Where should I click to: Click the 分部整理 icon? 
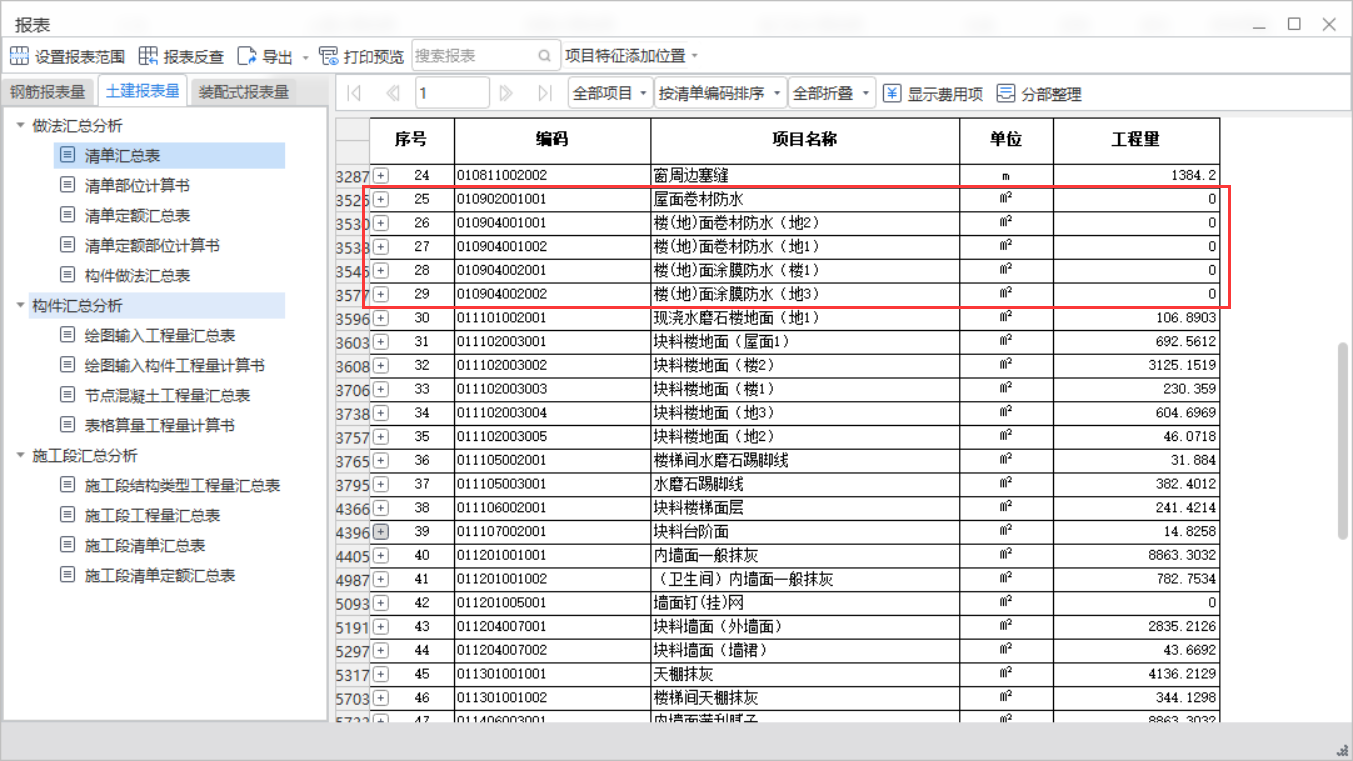tap(1006, 94)
